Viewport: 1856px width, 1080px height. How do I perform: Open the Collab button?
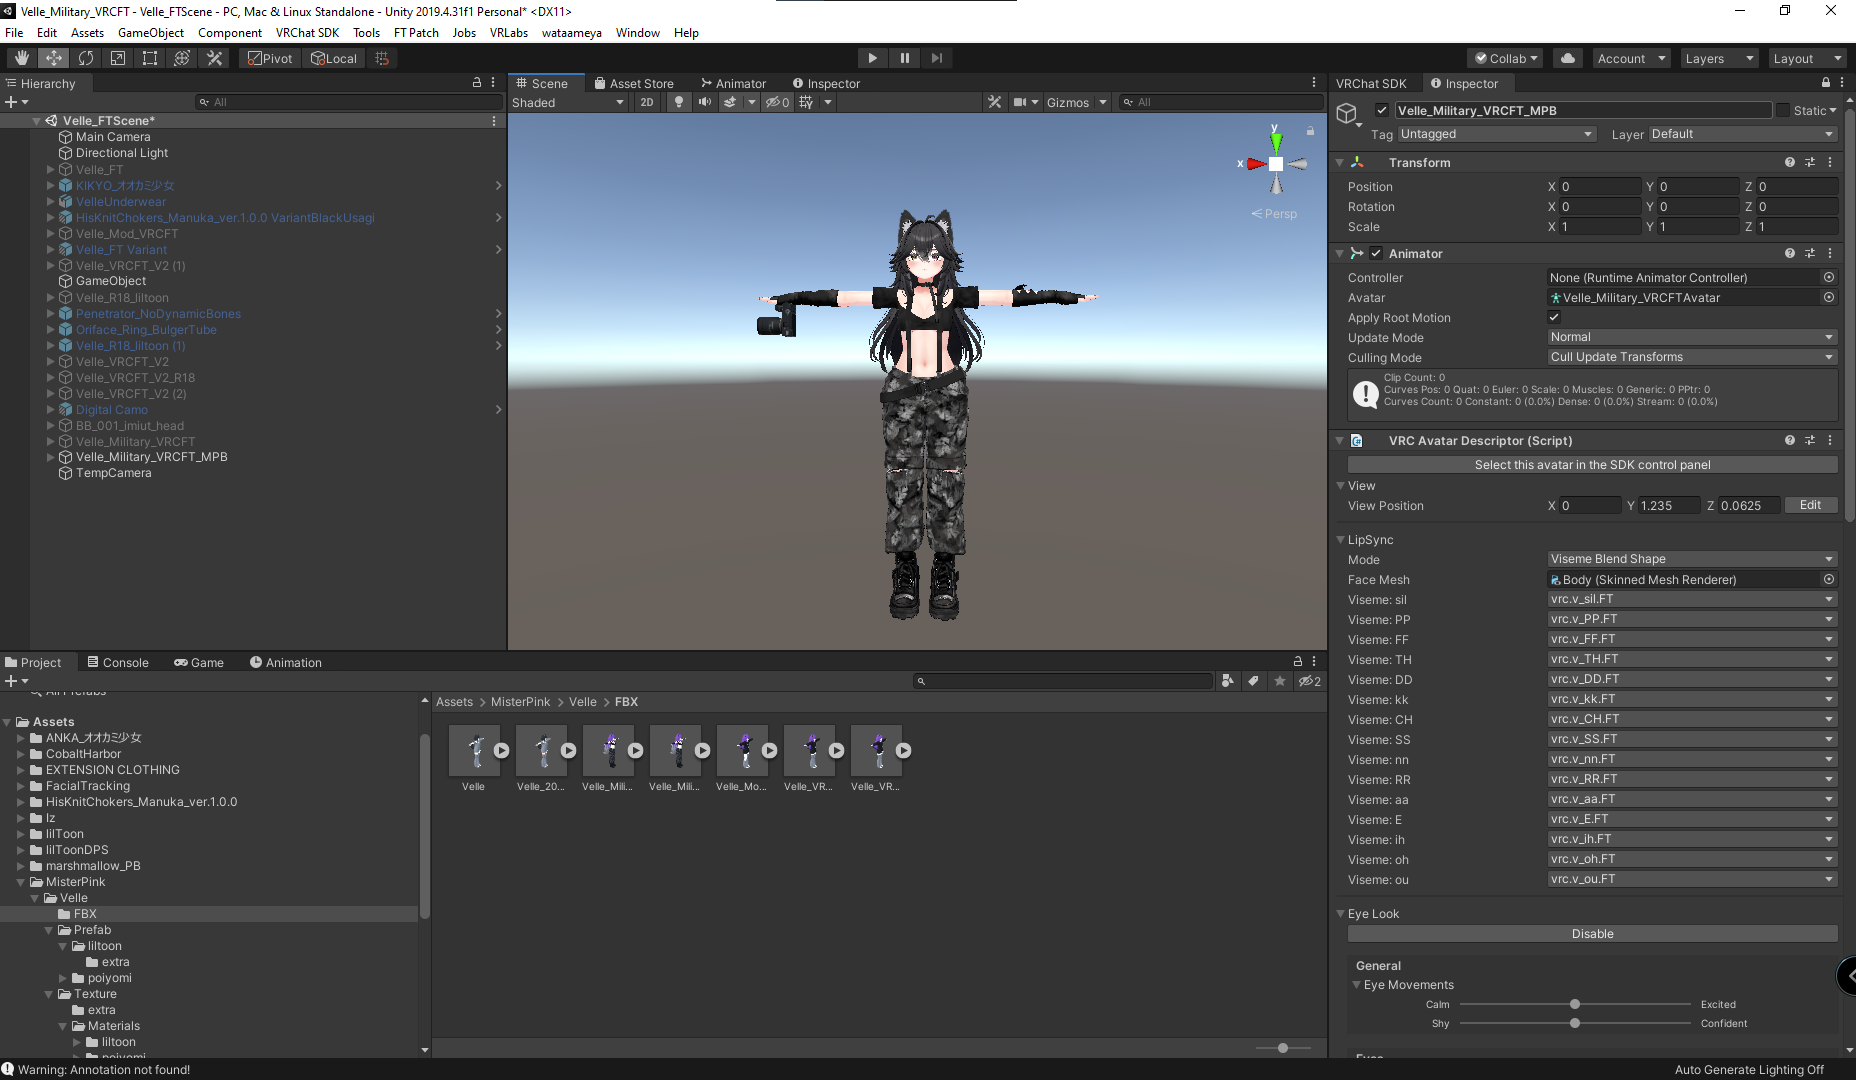pyautogui.click(x=1506, y=58)
